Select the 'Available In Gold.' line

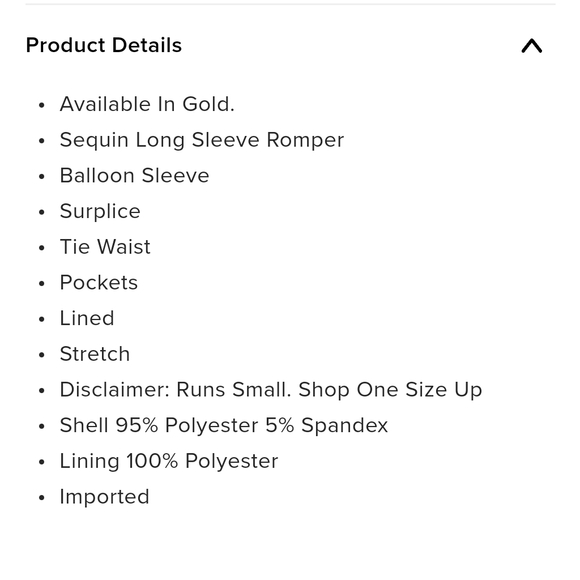pyautogui.click(x=147, y=104)
